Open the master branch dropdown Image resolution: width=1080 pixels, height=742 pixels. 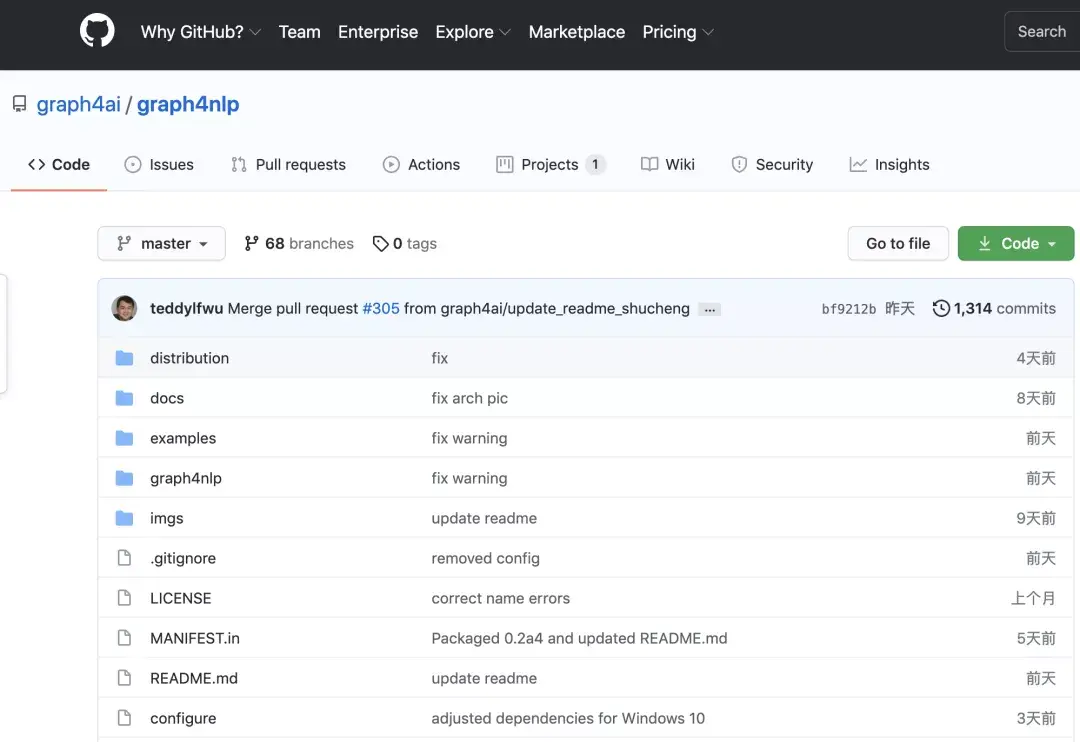coord(161,243)
